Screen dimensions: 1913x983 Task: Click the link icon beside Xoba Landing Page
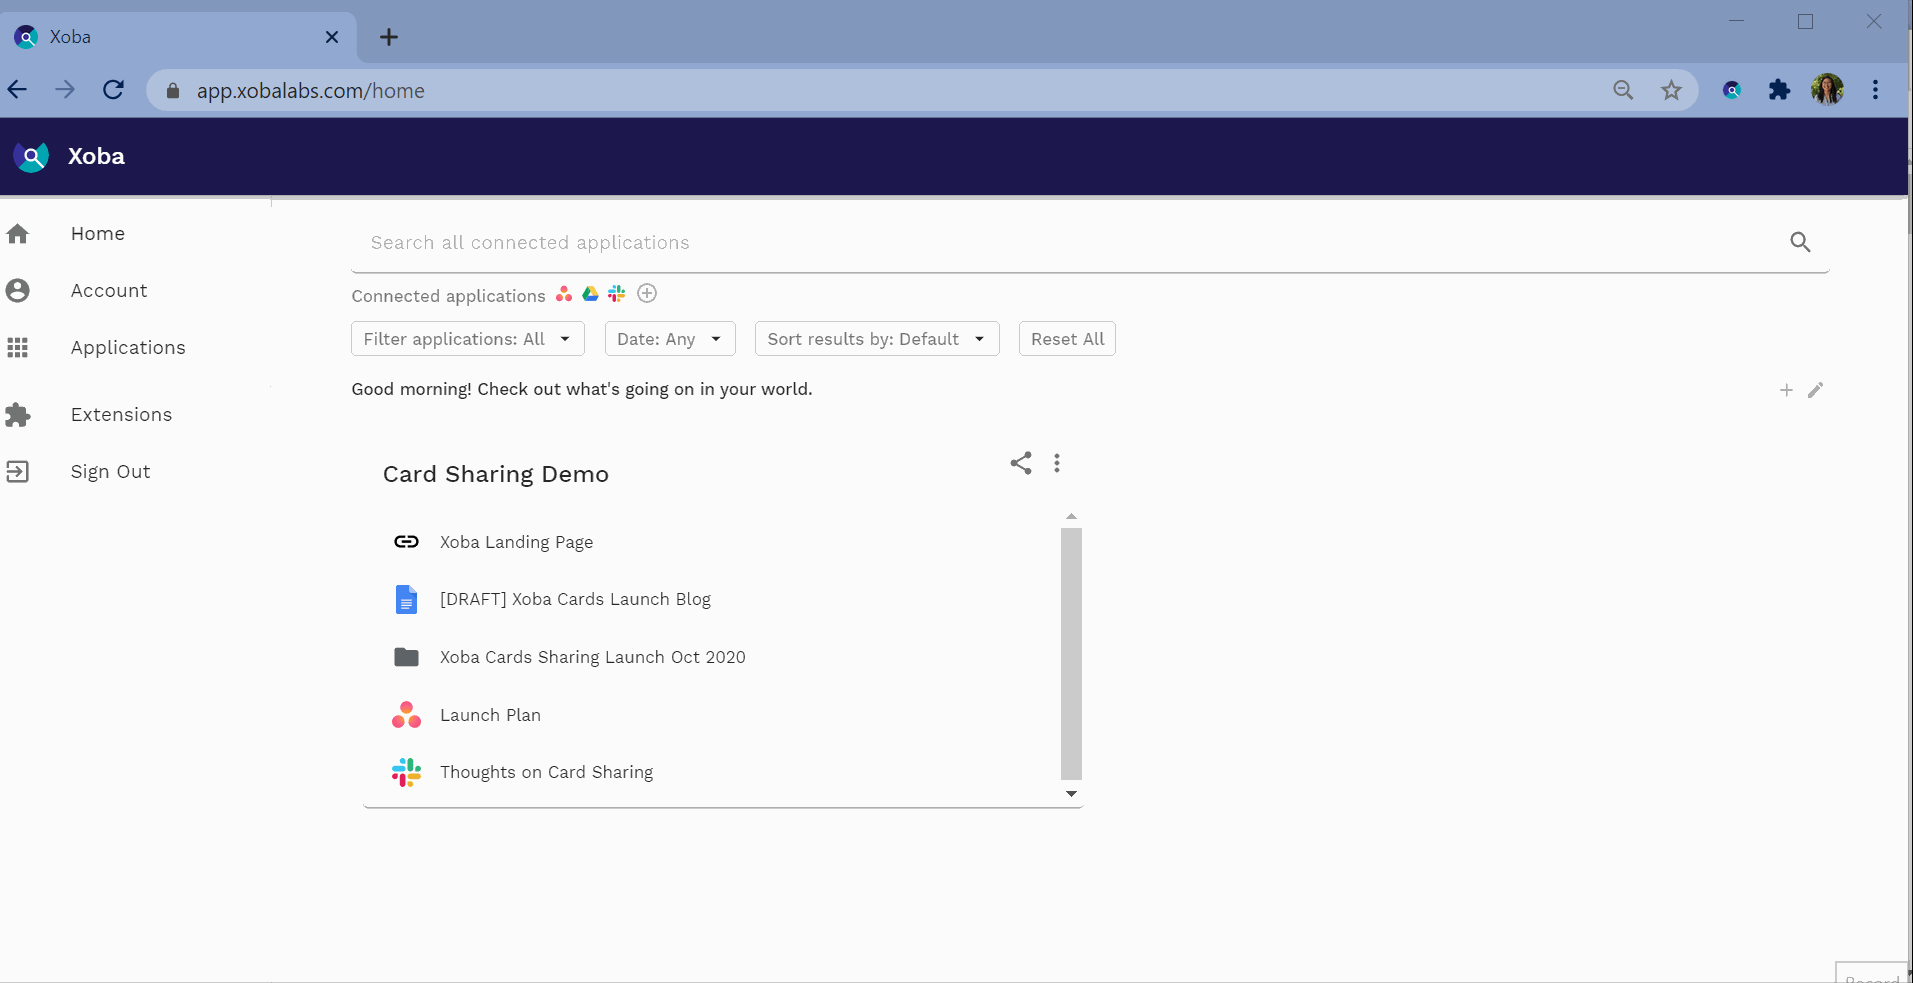[x=406, y=542]
